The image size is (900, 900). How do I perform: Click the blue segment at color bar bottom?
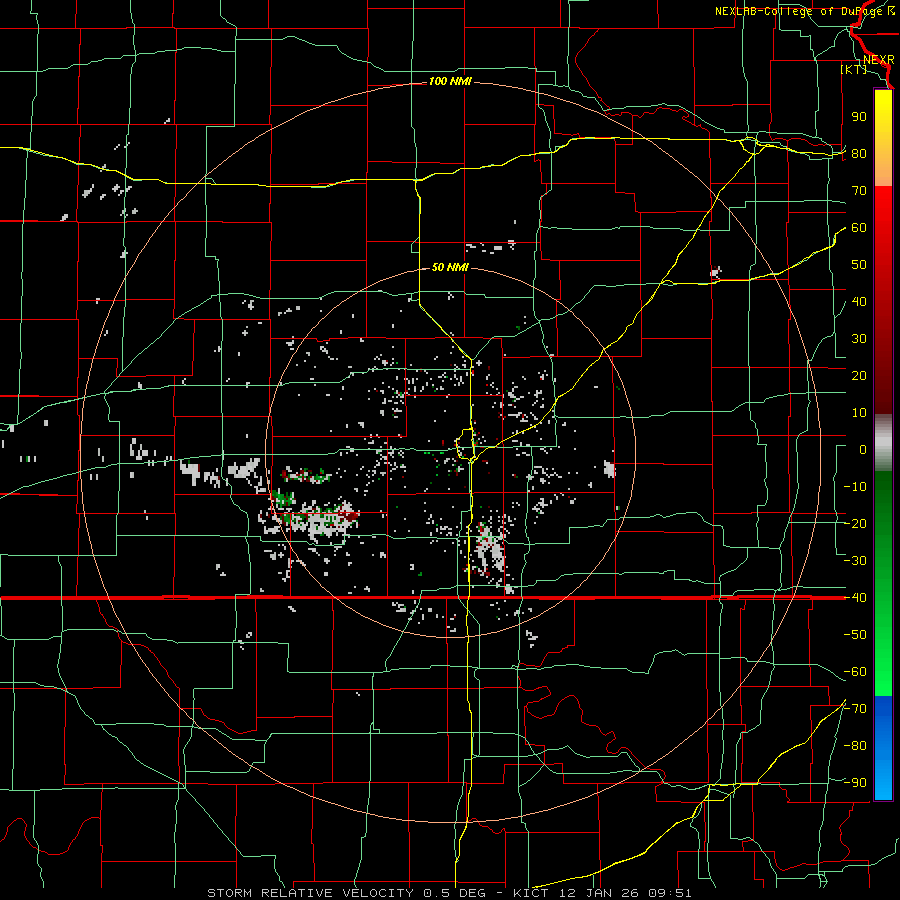pos(883,747)
